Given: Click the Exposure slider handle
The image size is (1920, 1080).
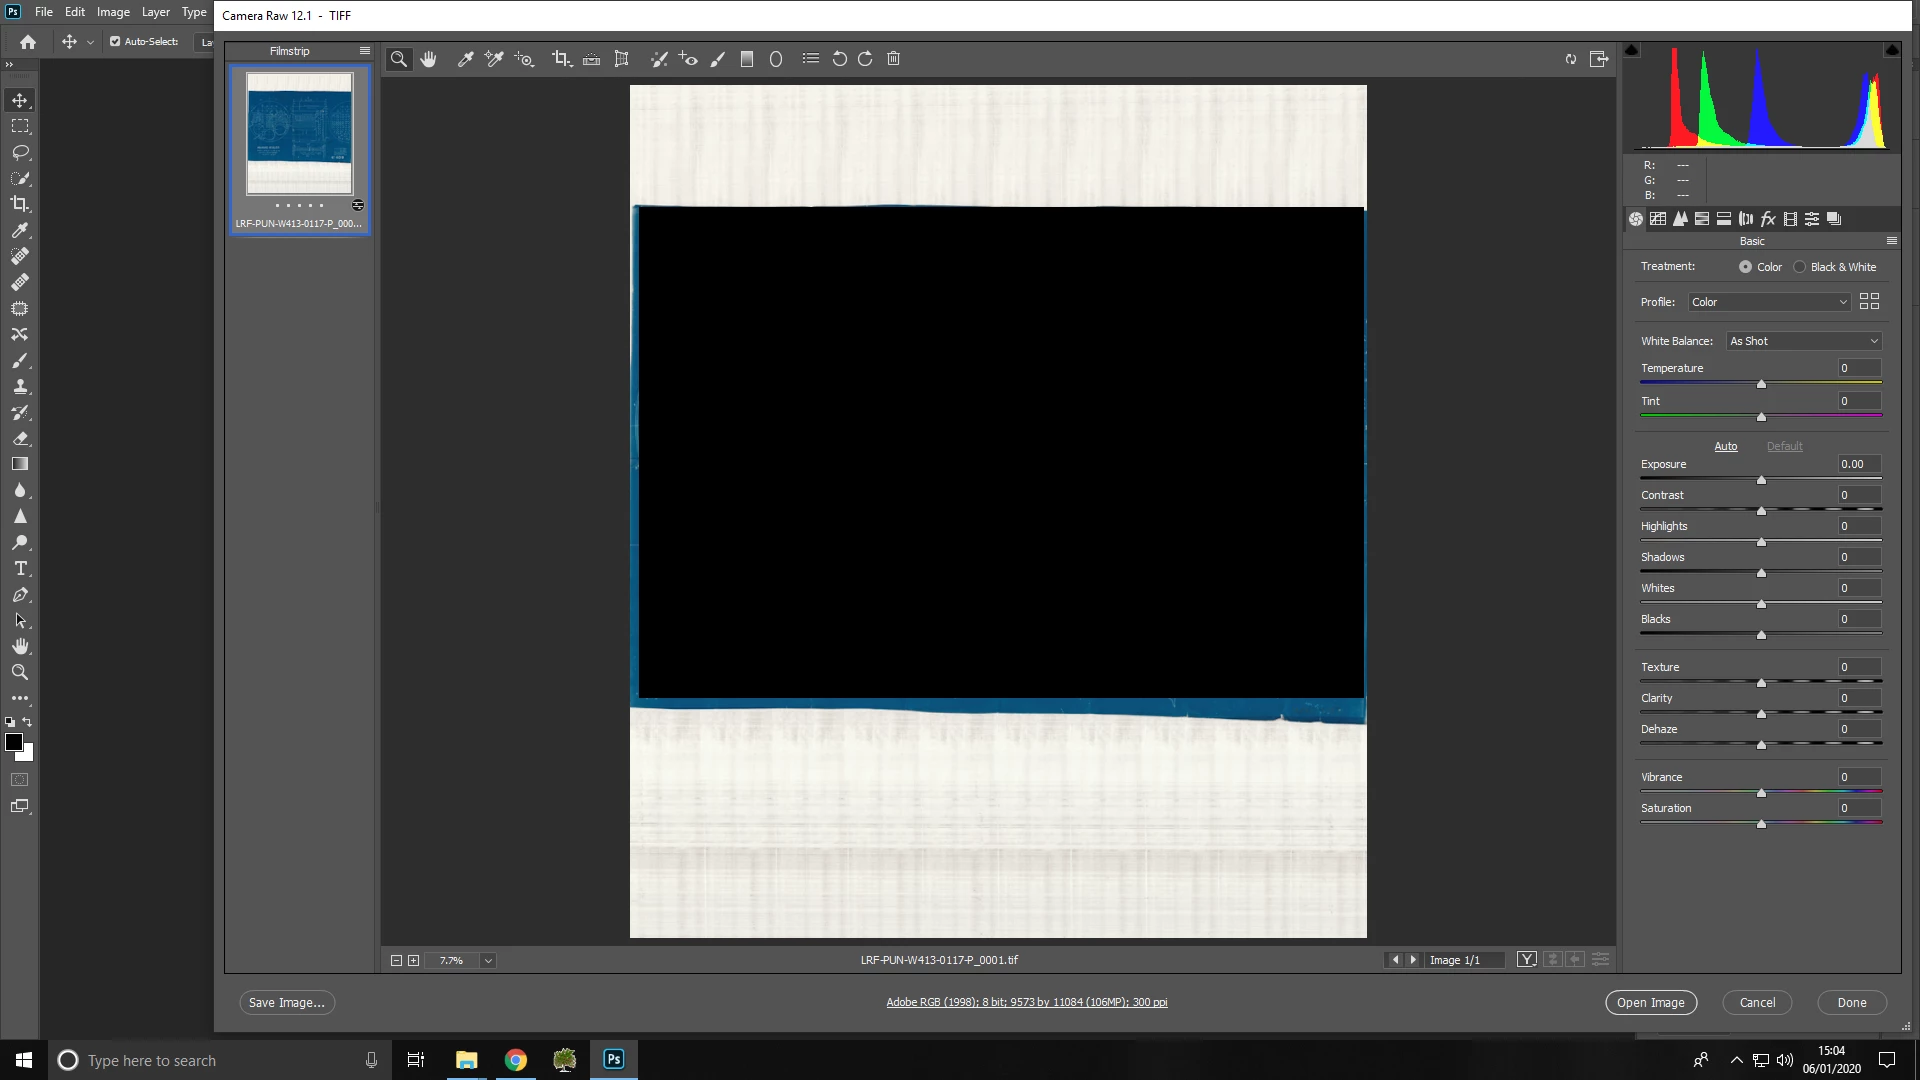Looking at the screenshot, I should [x=1761, y=480].
